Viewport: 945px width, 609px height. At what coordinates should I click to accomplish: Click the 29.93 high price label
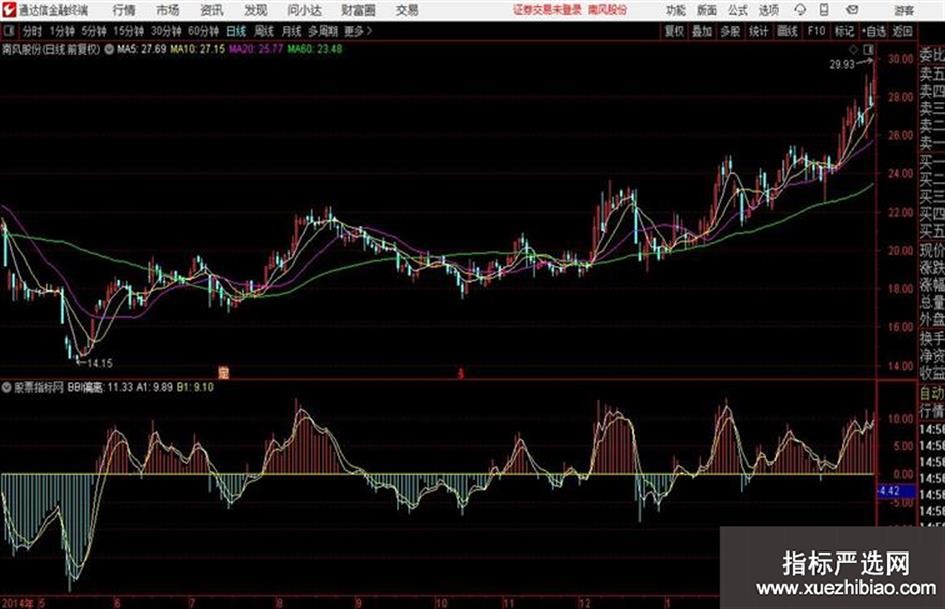842,64
